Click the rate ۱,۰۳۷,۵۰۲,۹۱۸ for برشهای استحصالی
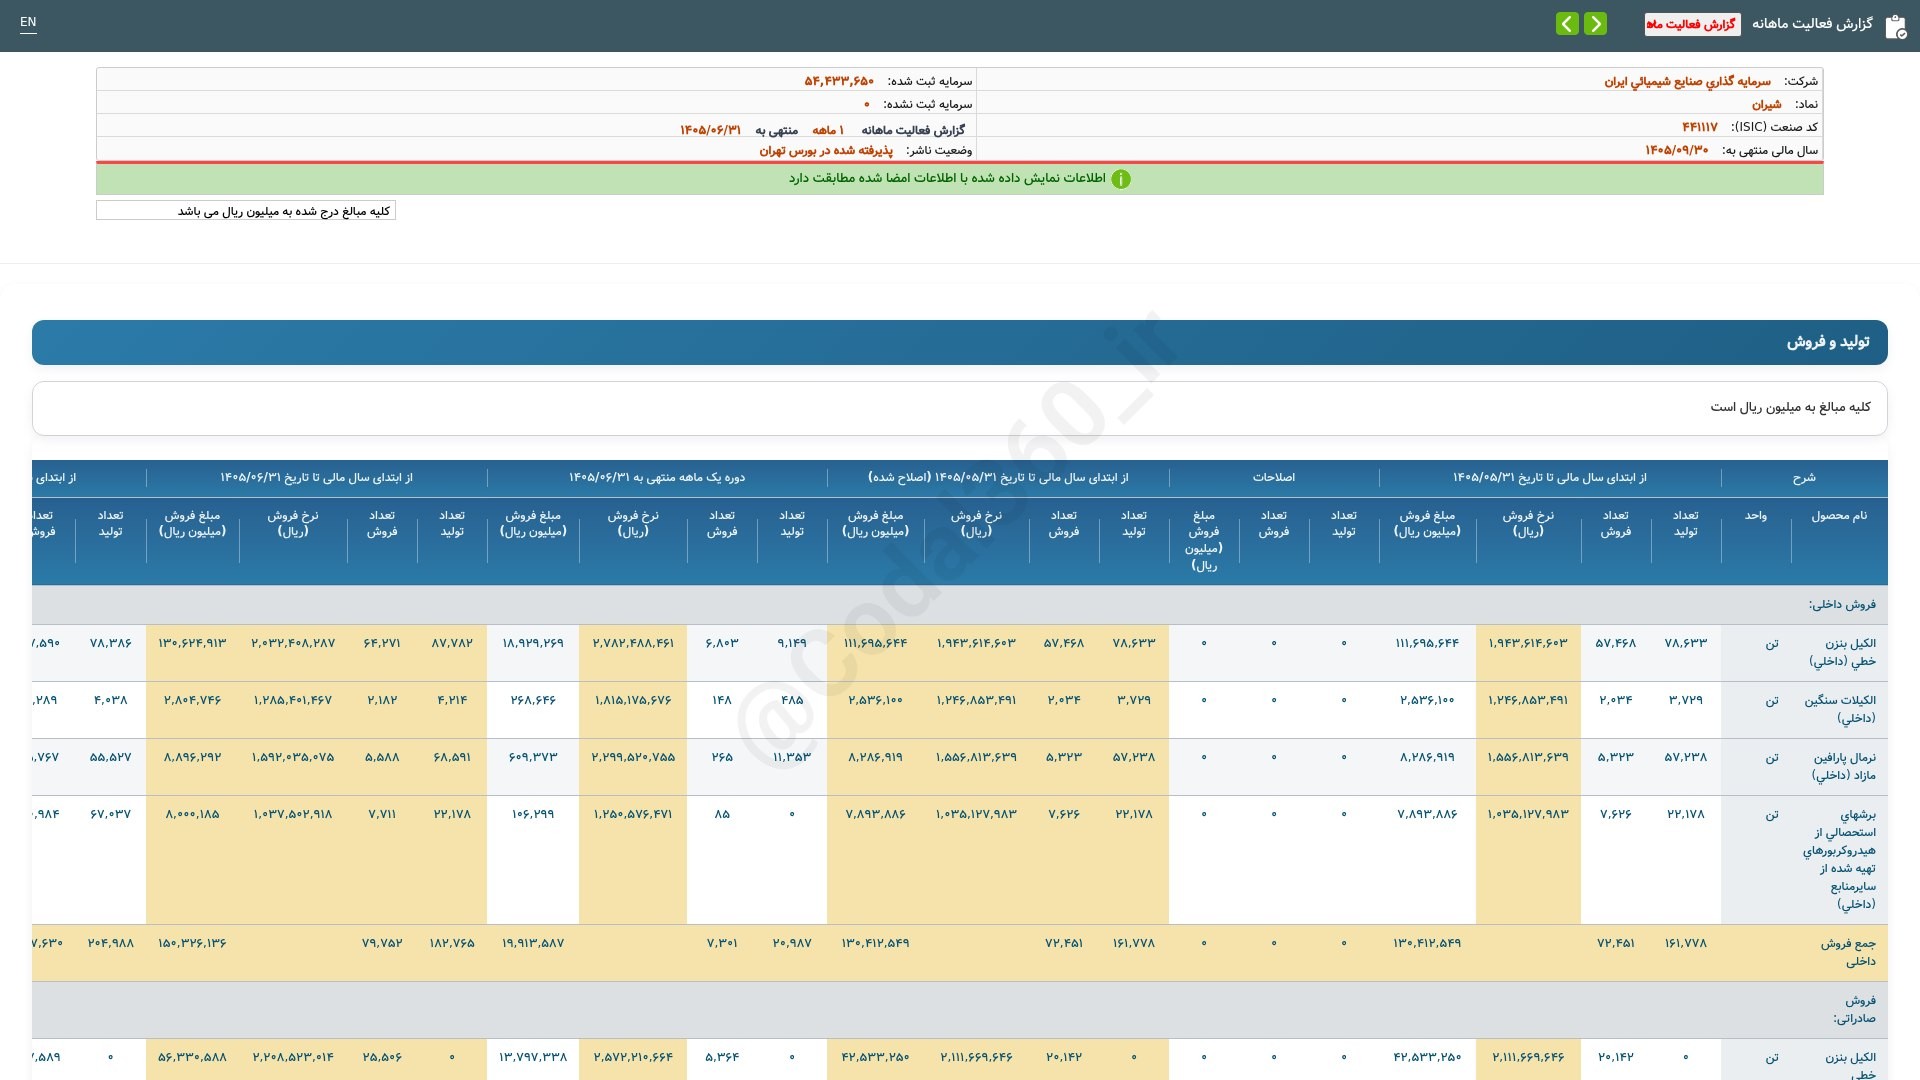The height and width of the screenshot is (1080, 1920). [x=293, y=814]
